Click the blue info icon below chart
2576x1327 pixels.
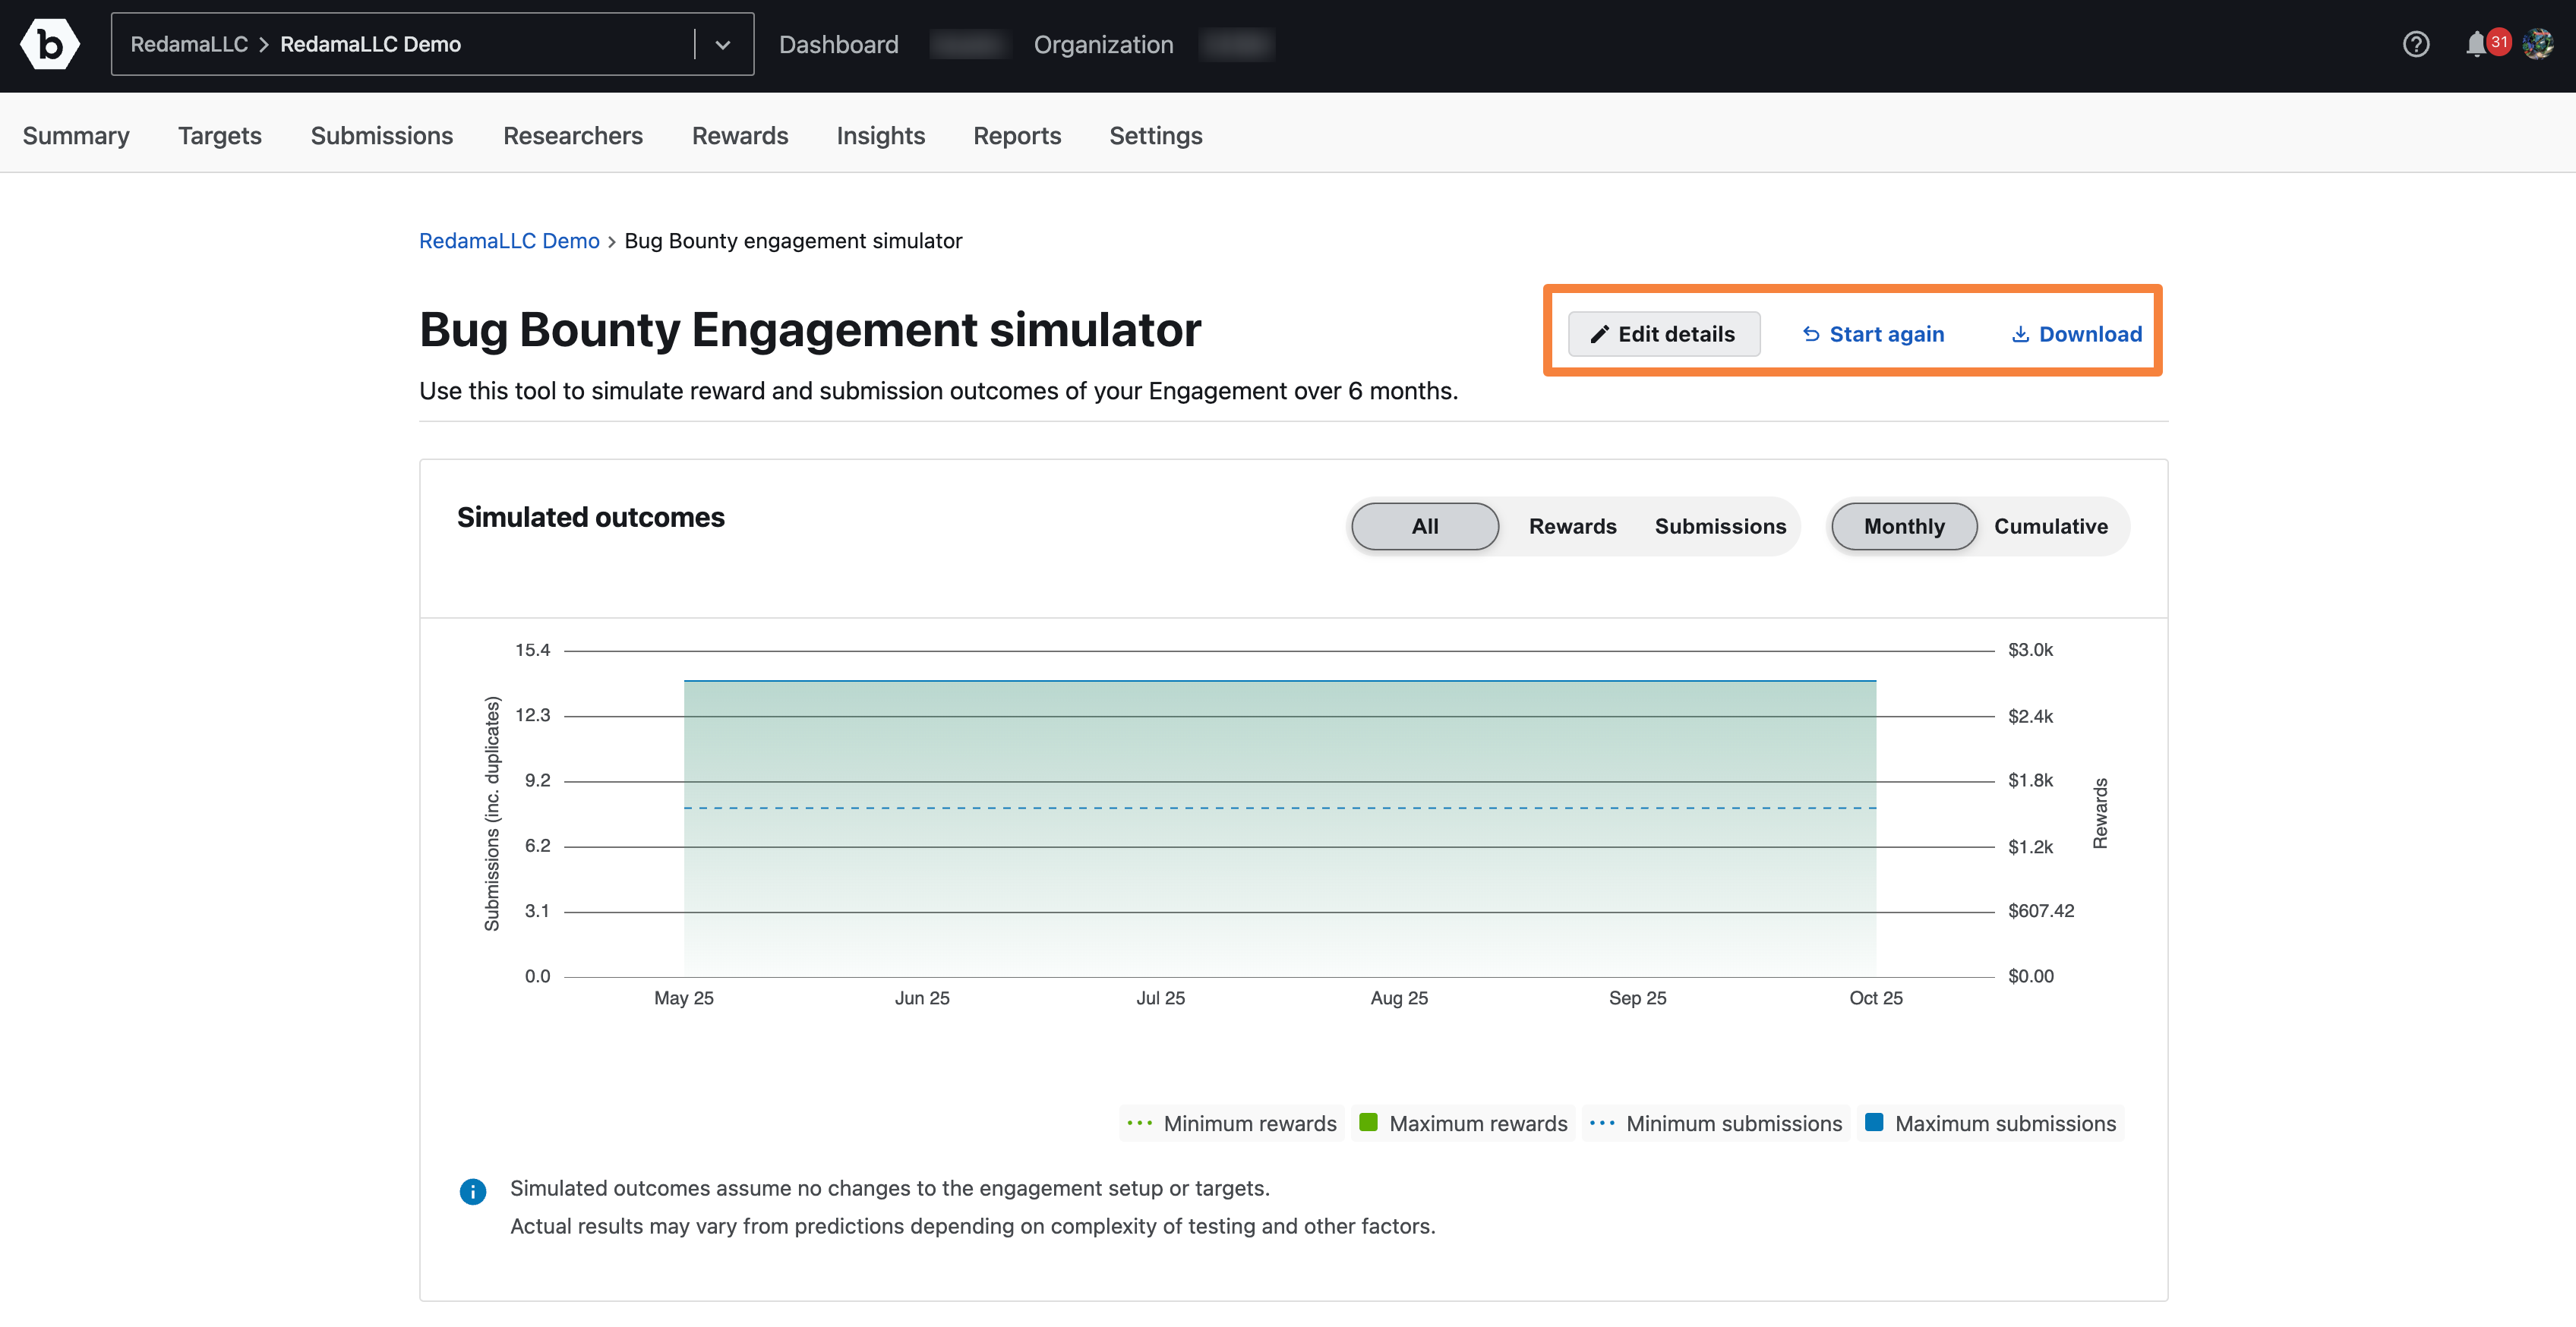(x=473, y=1191)
